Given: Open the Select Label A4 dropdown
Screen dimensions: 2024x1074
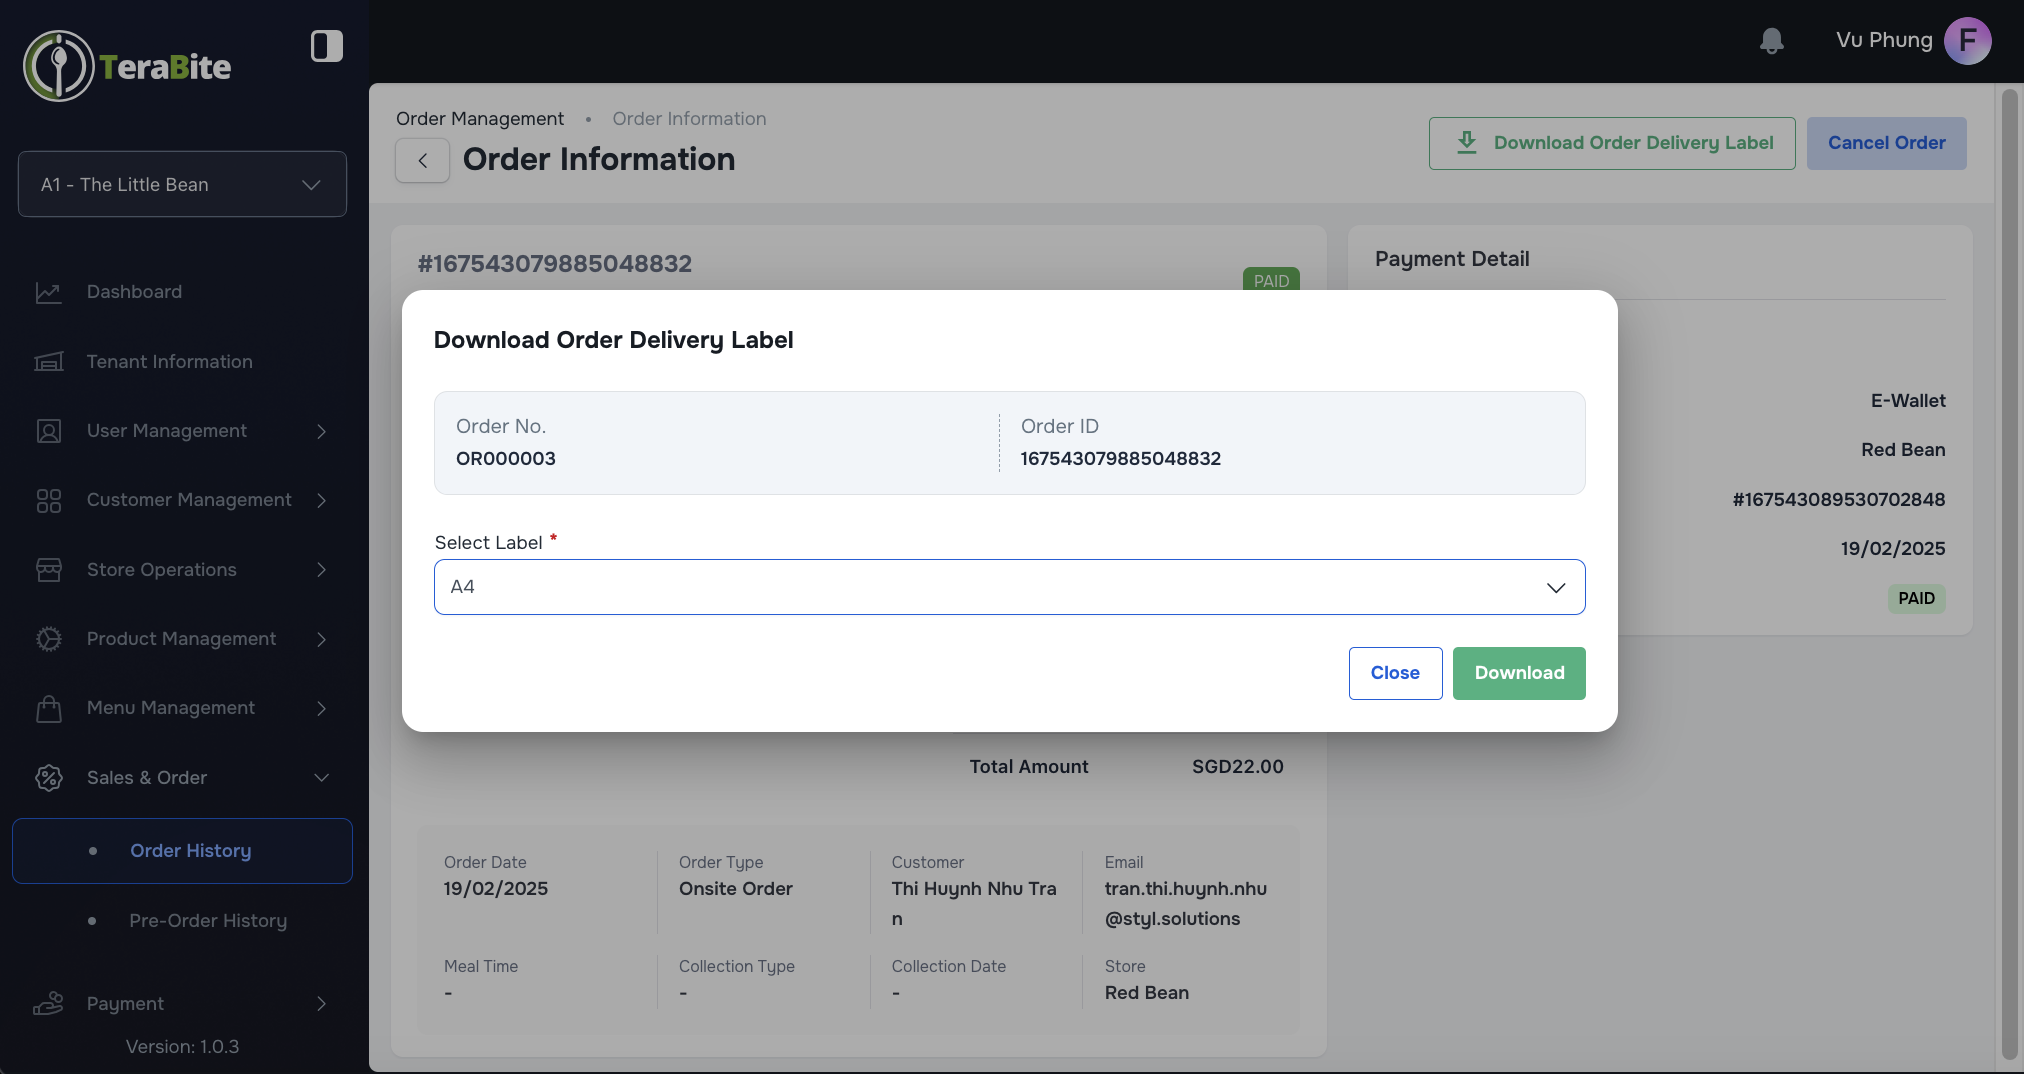Looking at the screenshot, I should 1009,587.
